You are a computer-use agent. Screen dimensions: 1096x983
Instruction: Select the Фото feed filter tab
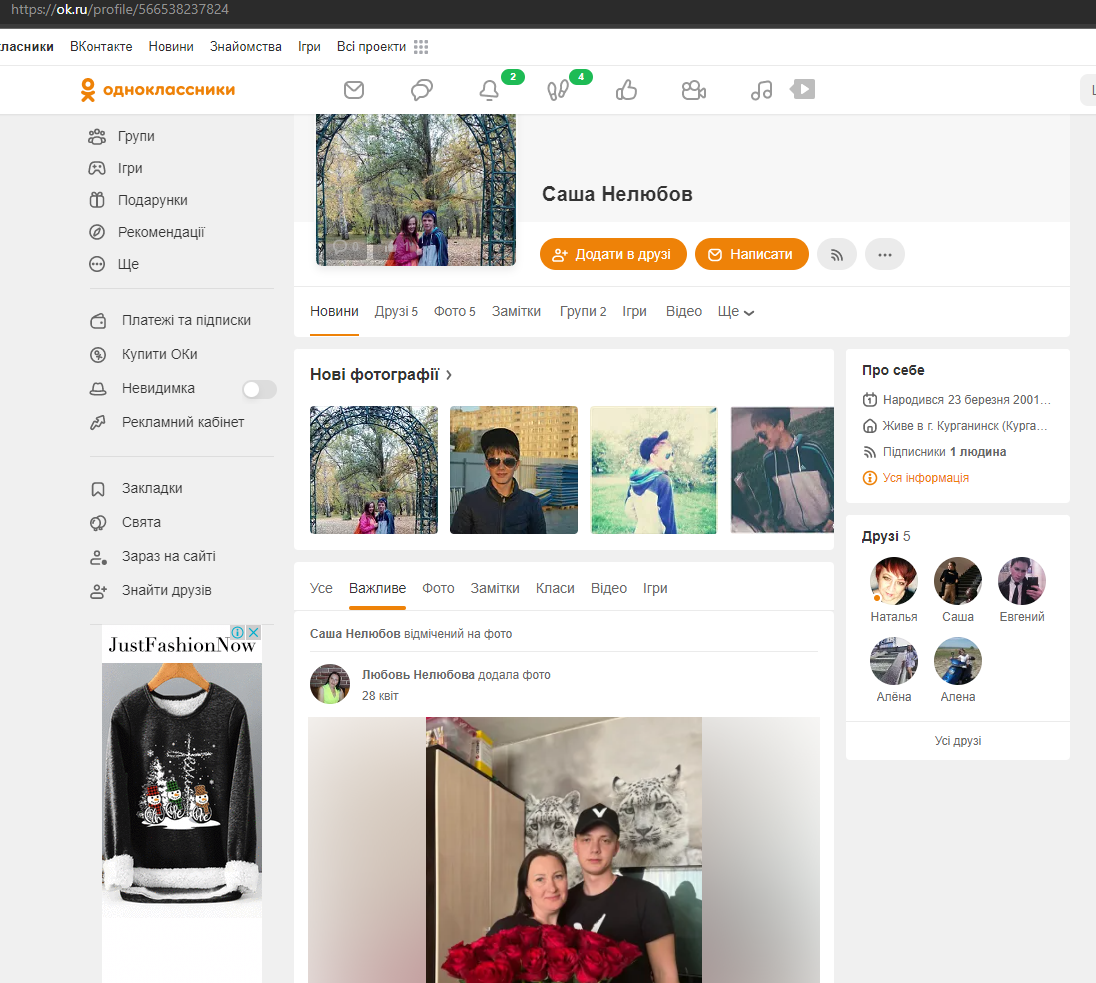point(438,589)
